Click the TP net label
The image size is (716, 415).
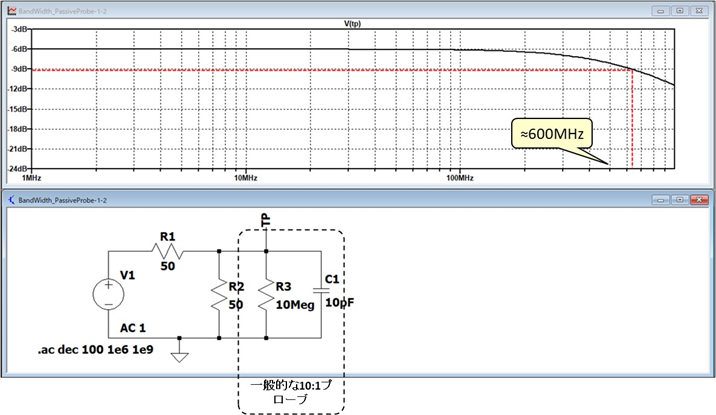(264, 218)
